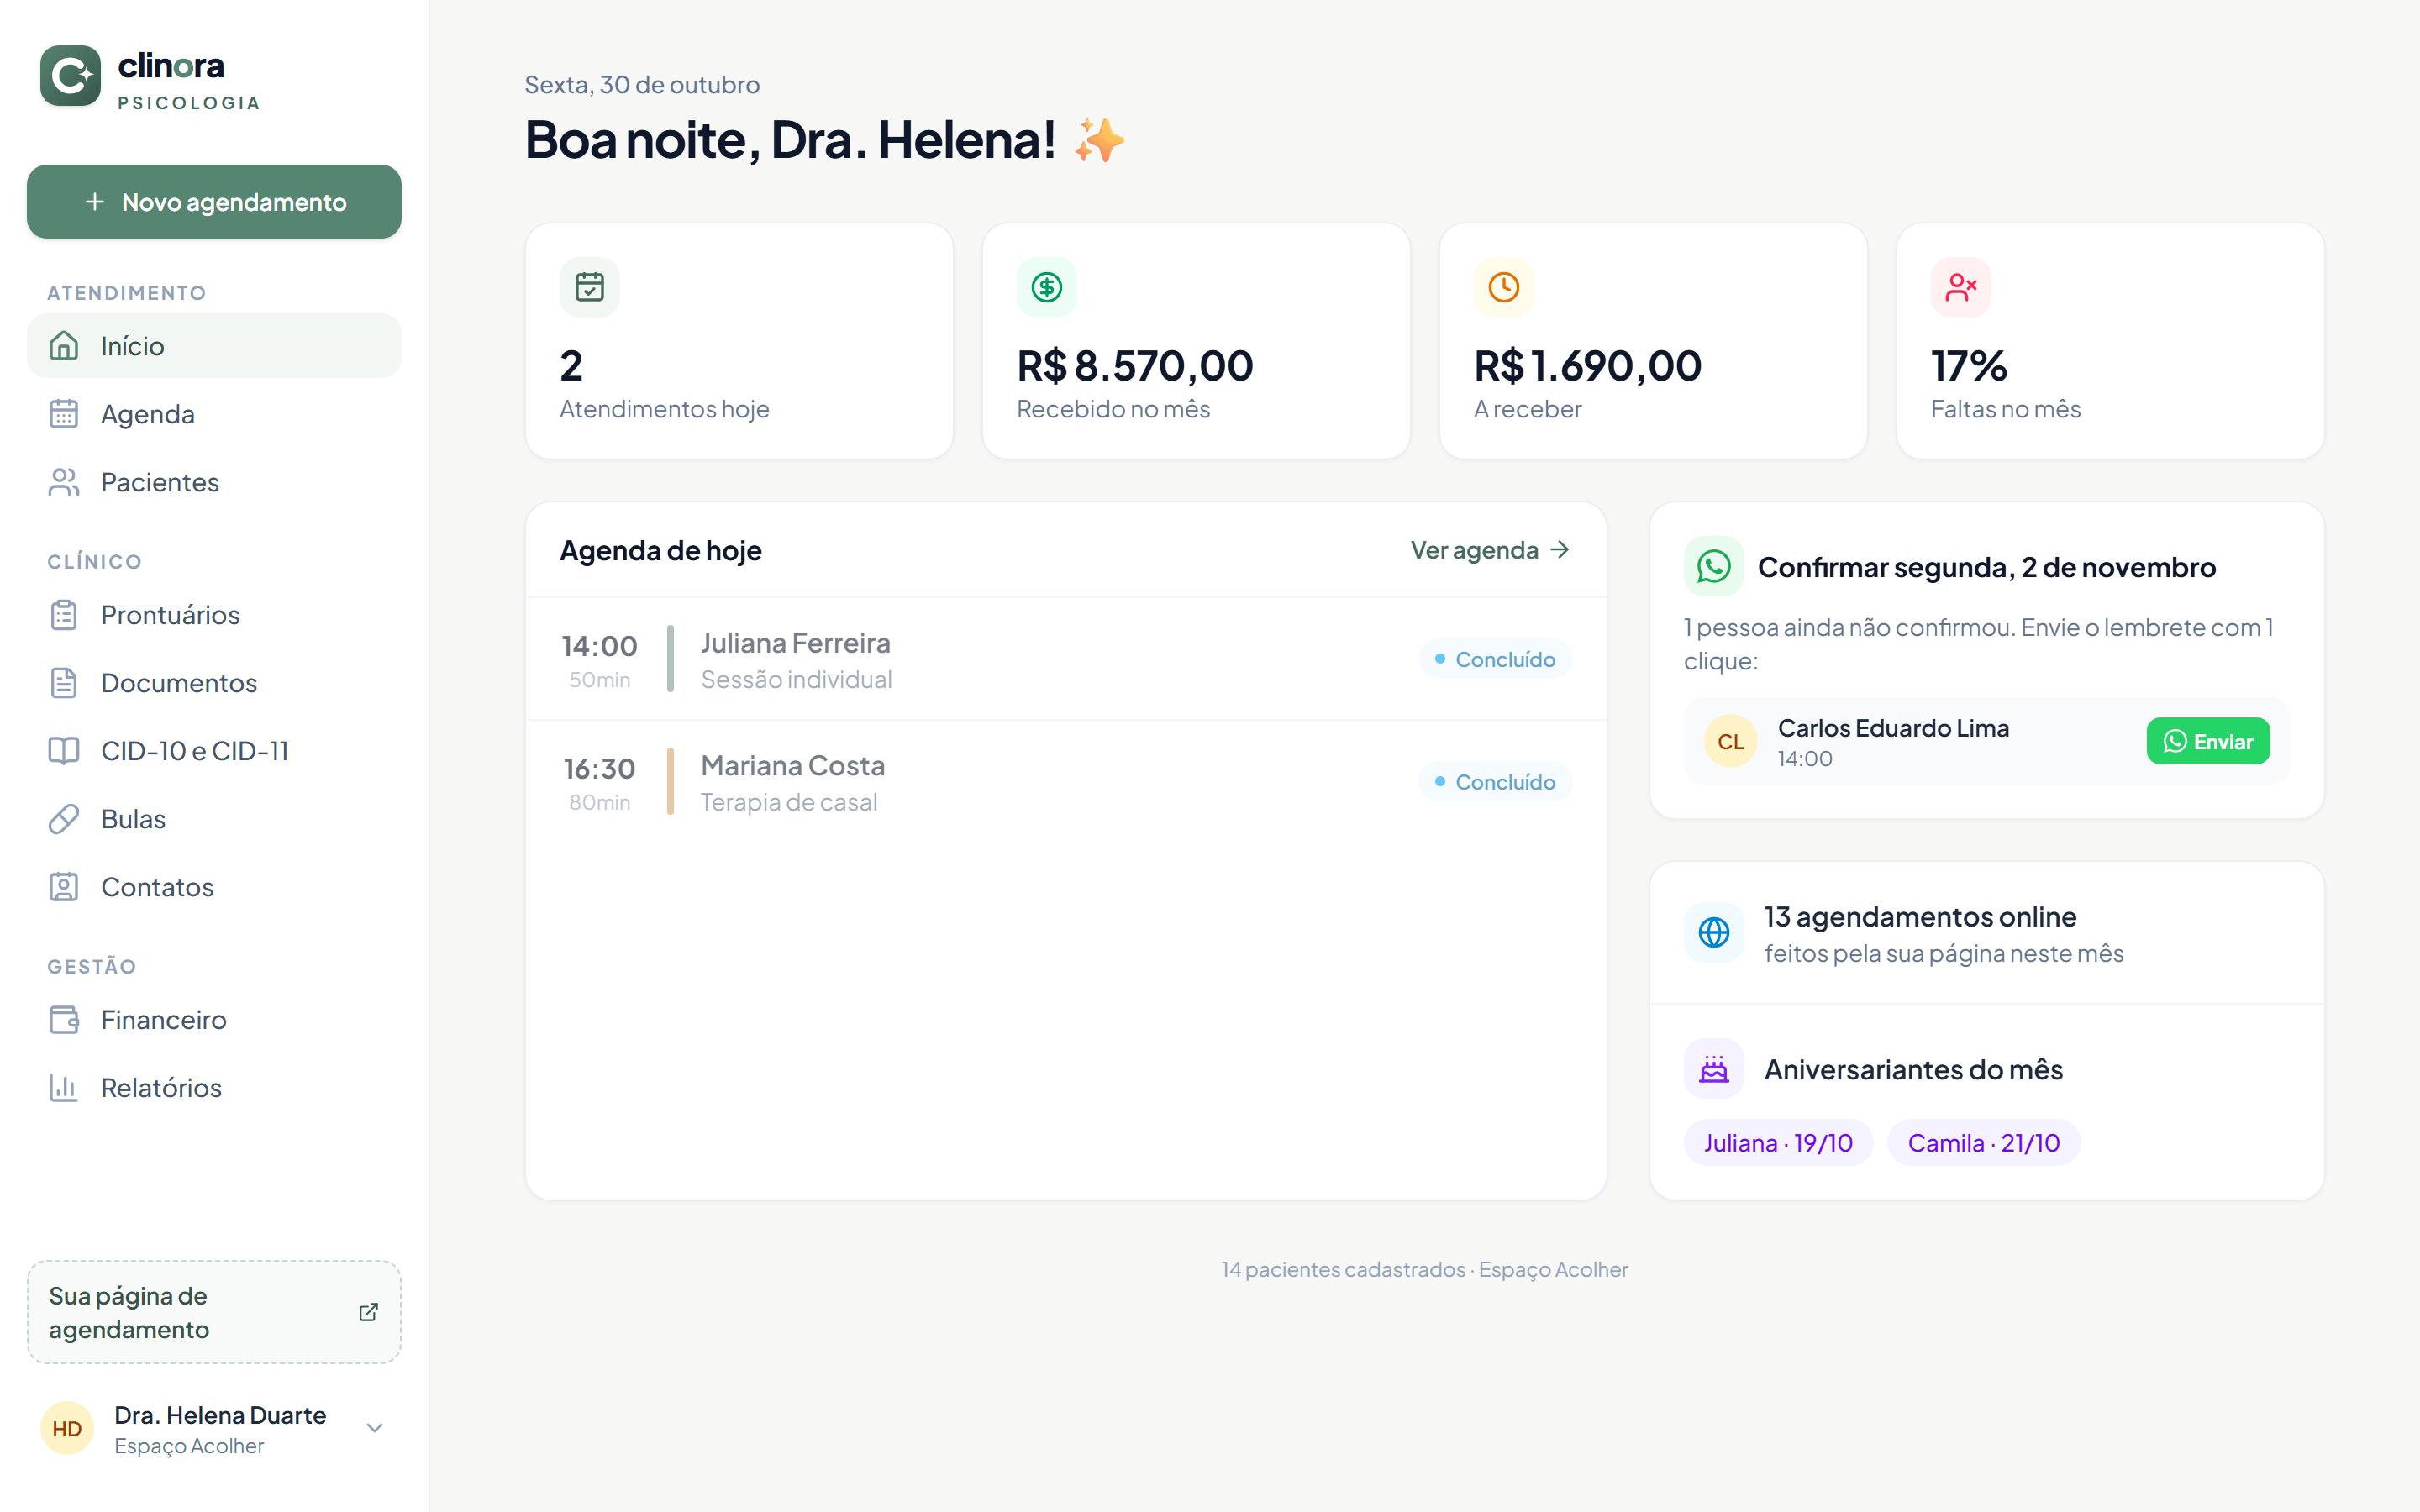Click the HD avatar of Dra. Helena
Image resolution: width=2420 pixels, height=1512 pixels.
[x=67, y=1428]
